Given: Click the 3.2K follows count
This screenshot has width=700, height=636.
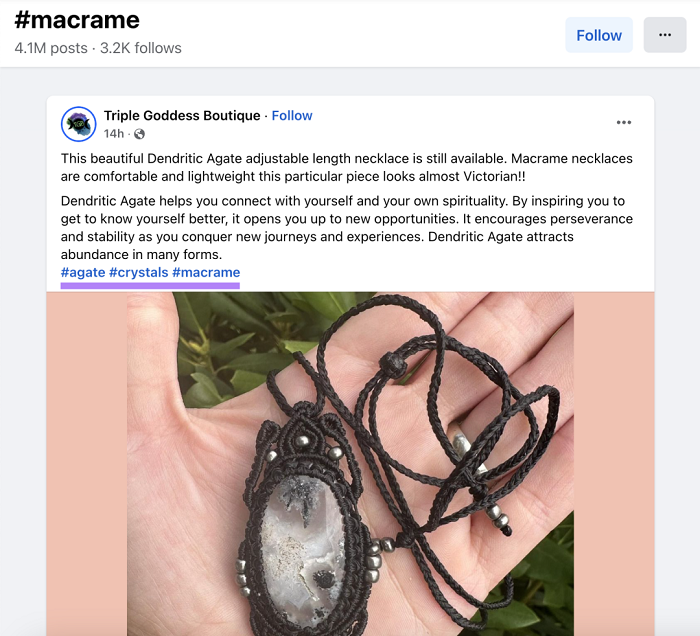Looking at the screenshot, I should [141, 48].
